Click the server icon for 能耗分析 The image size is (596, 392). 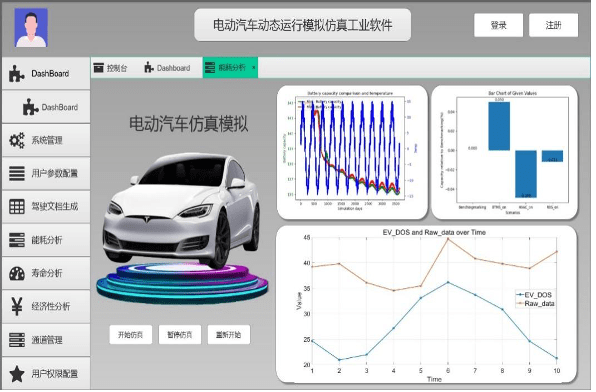(x=17, y=240)
